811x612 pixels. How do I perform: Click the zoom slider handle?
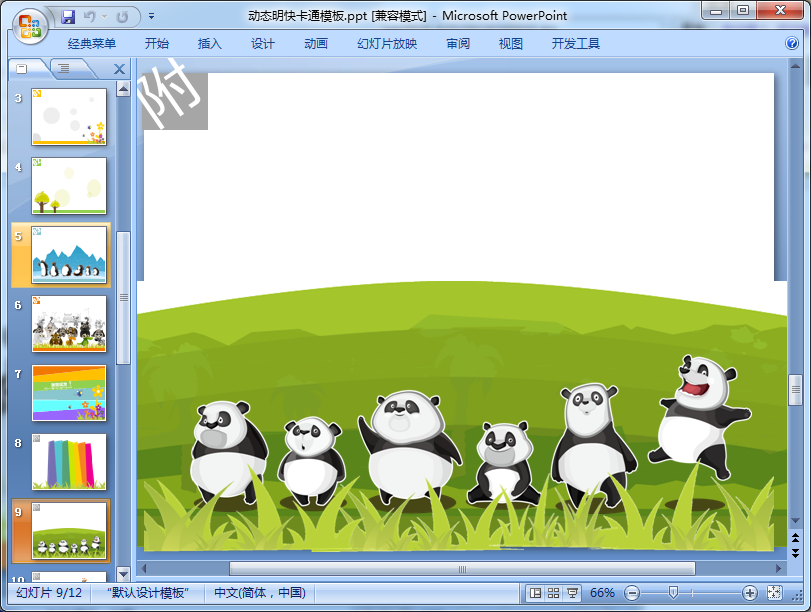coord(673,593)
